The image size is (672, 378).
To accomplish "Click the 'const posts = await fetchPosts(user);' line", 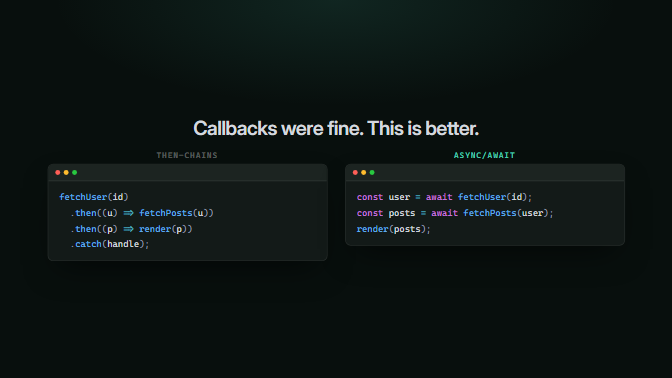I will pyautogui.click(x=455, y=213).
